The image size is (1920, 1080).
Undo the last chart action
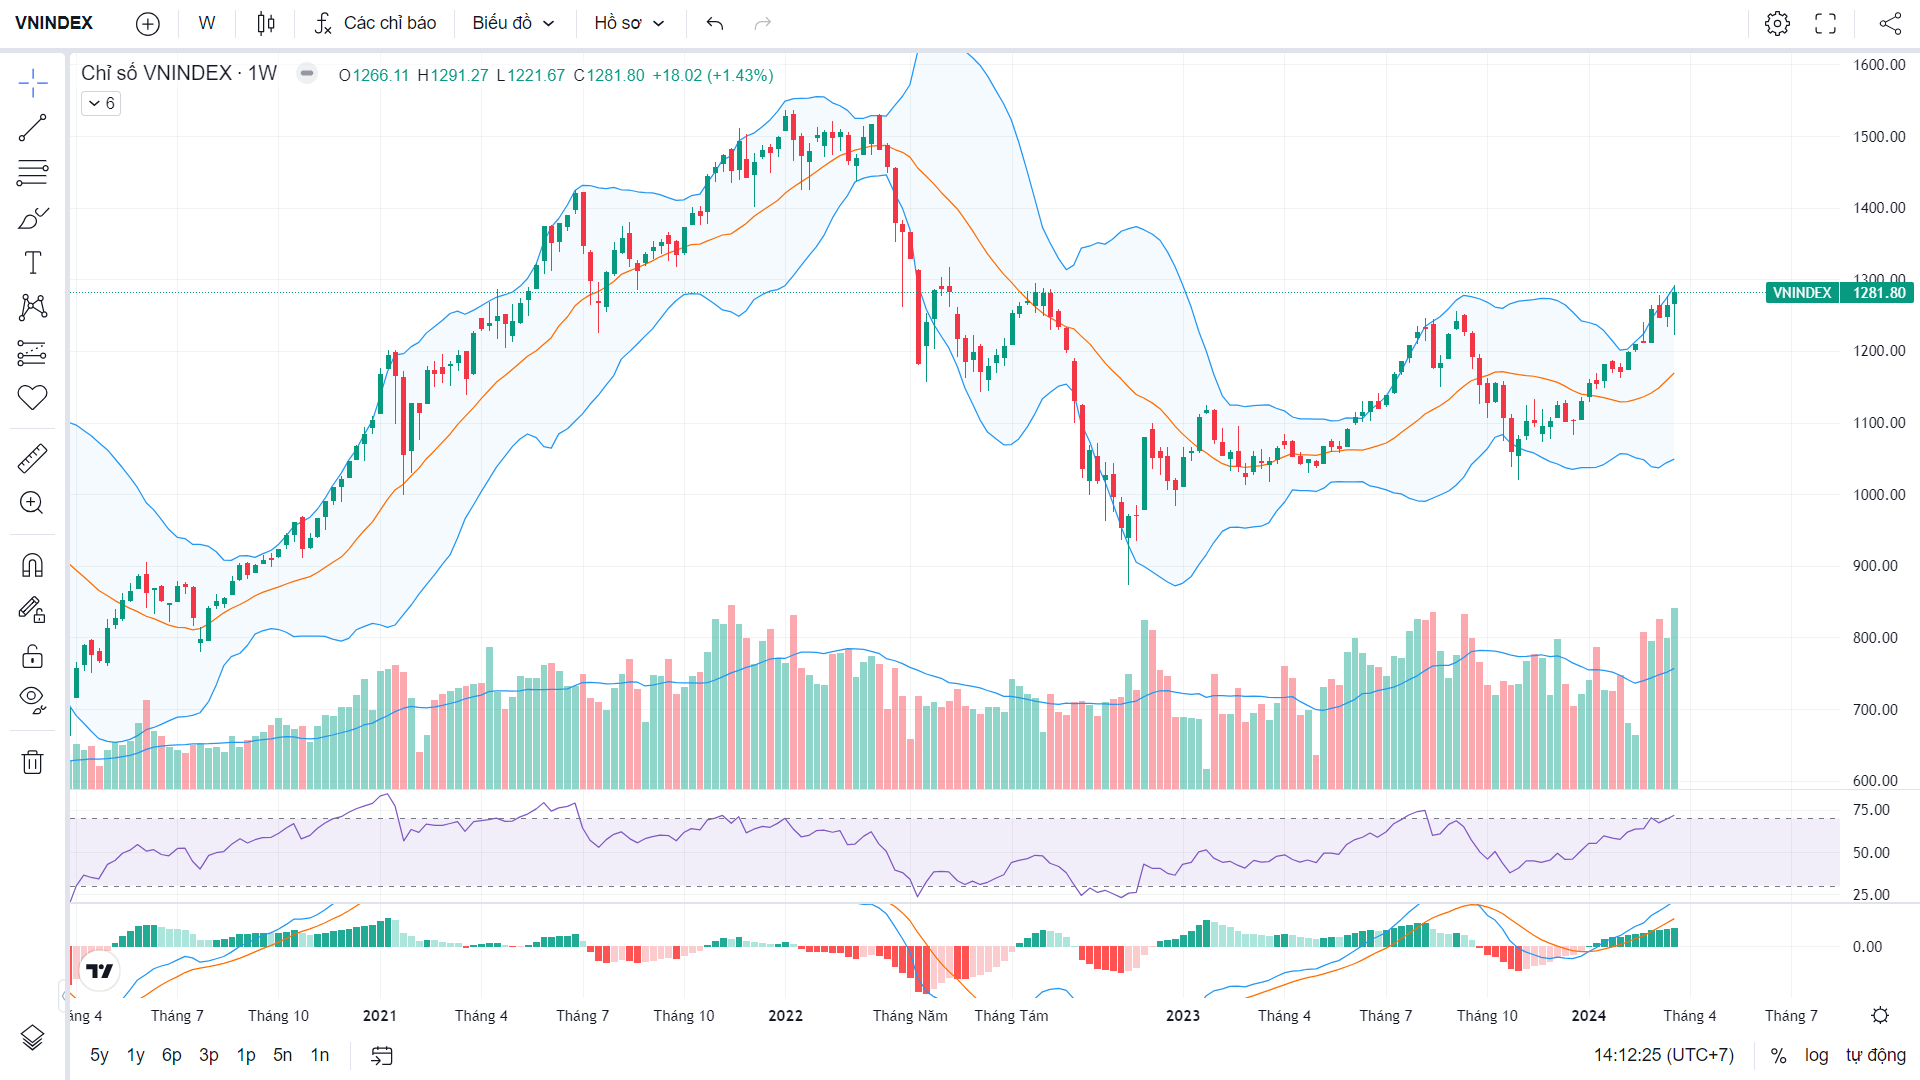[715, 24]
